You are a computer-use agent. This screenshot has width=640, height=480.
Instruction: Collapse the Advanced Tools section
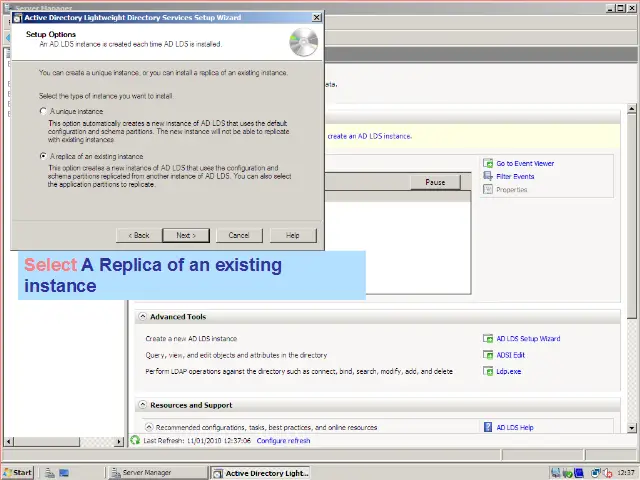point(142,316)
